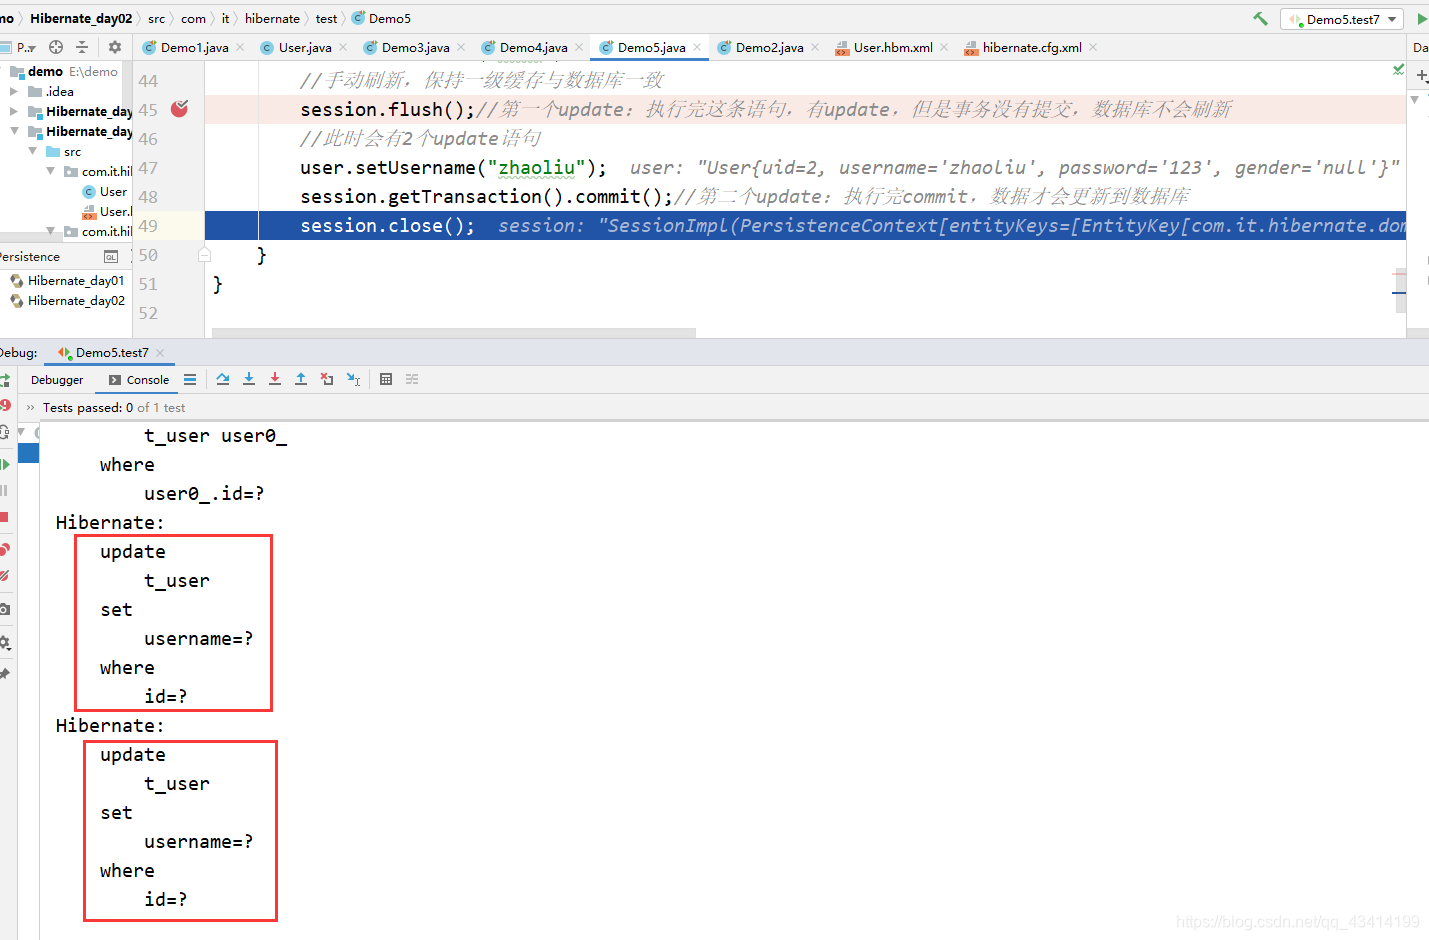Open Evaluate Expression calculator icon
The width and height of the screenshot is (1429, 940).
[x=386, y=379]
